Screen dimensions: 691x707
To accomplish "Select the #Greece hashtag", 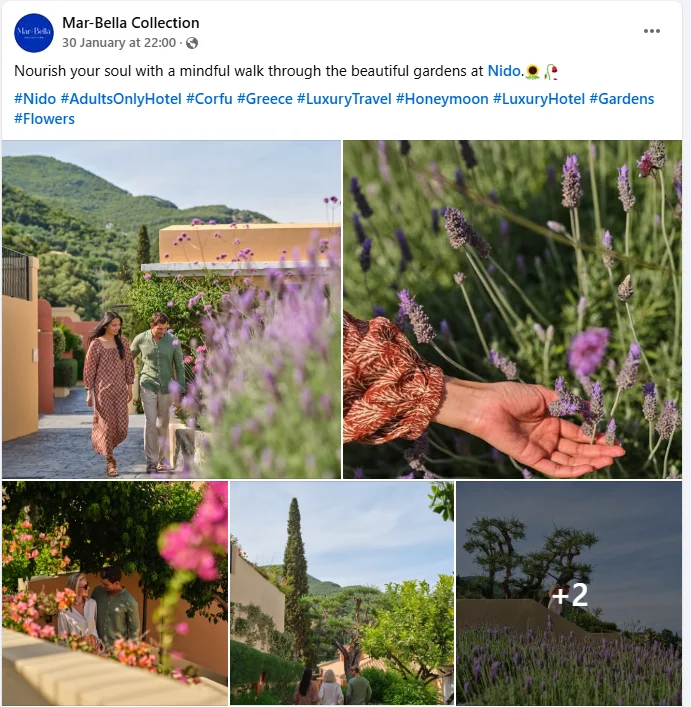I will (265, 99).
